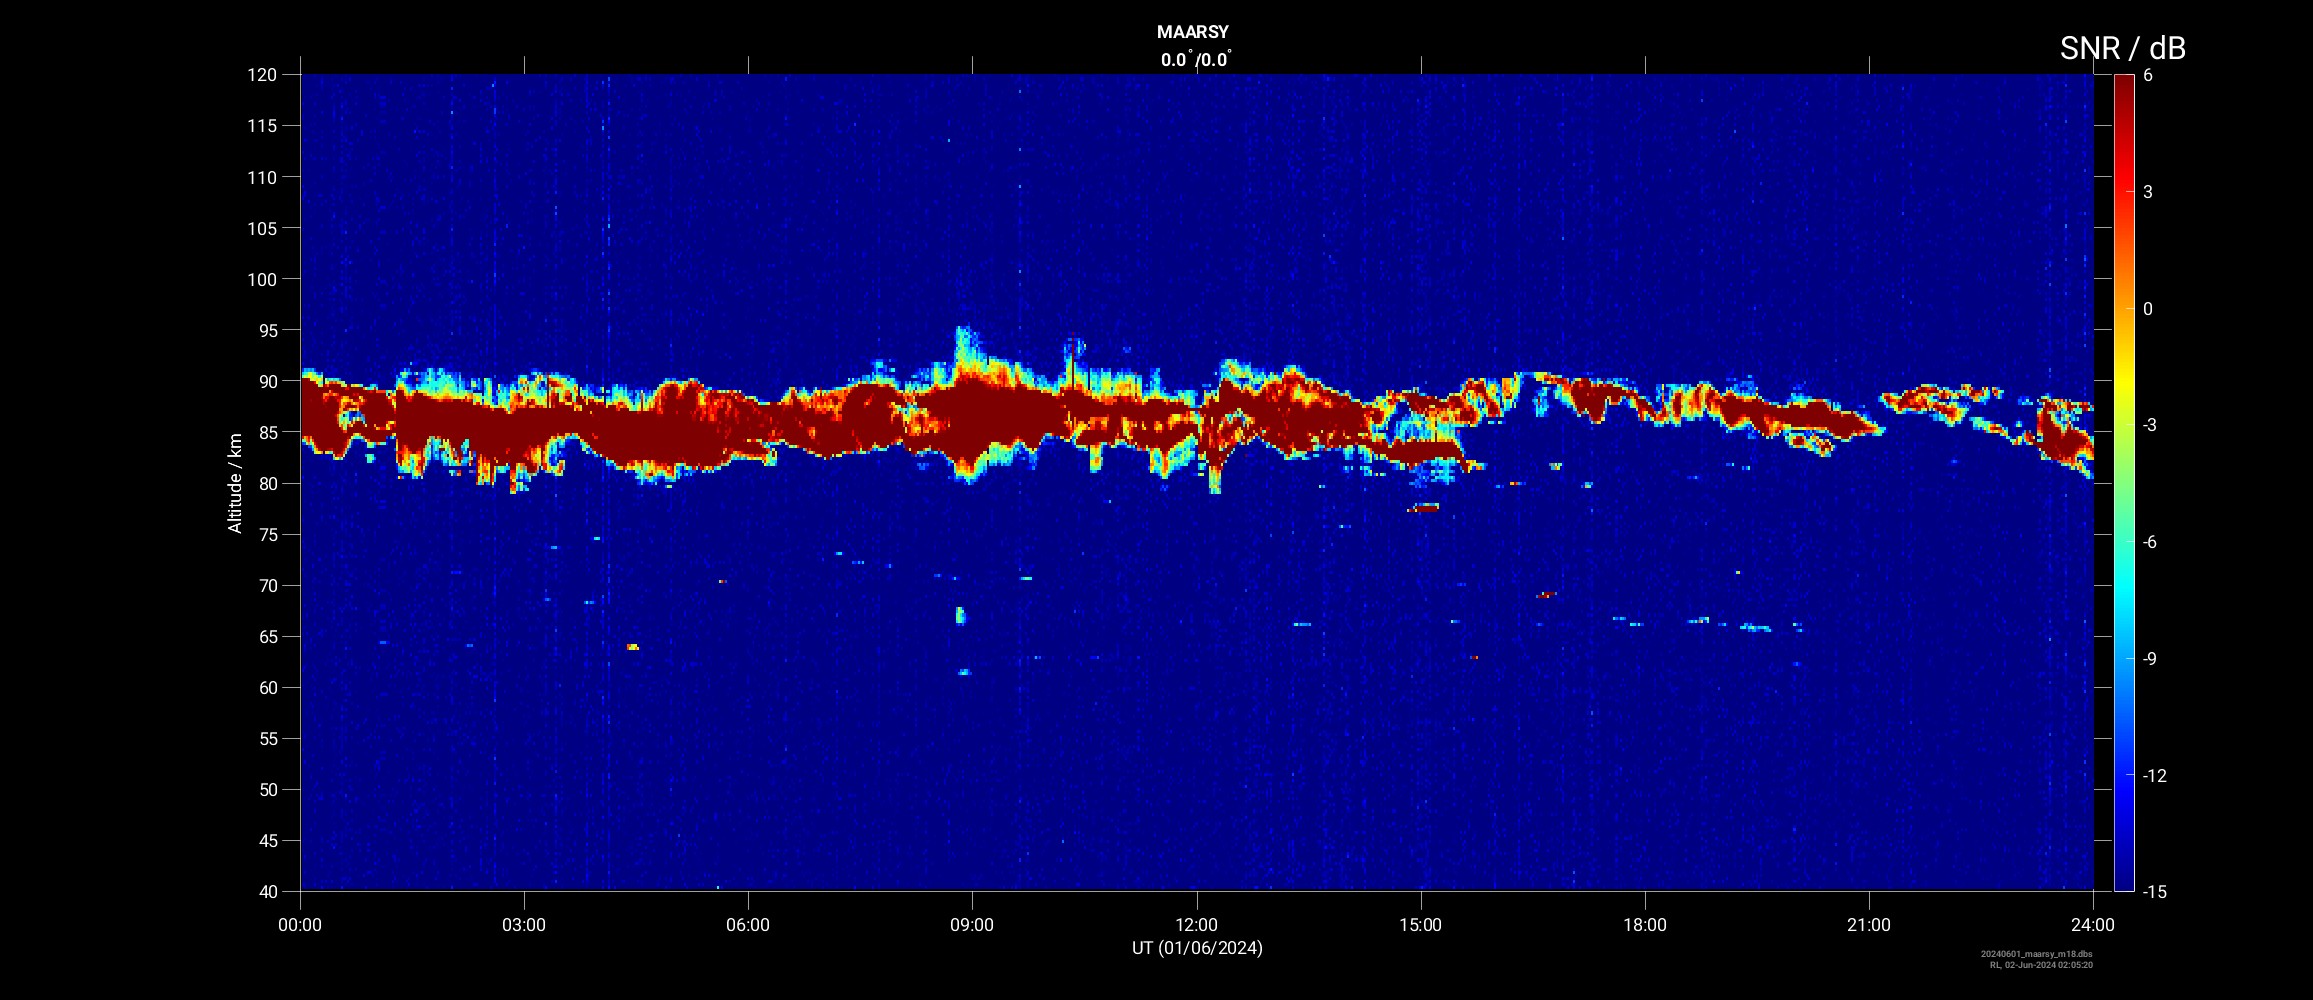Viewport: 2313px width, 1000px height.
Task: Click the "RL, 02-Jun-2024 02:05:20" timestamp footer
Action: (2040, 965)
